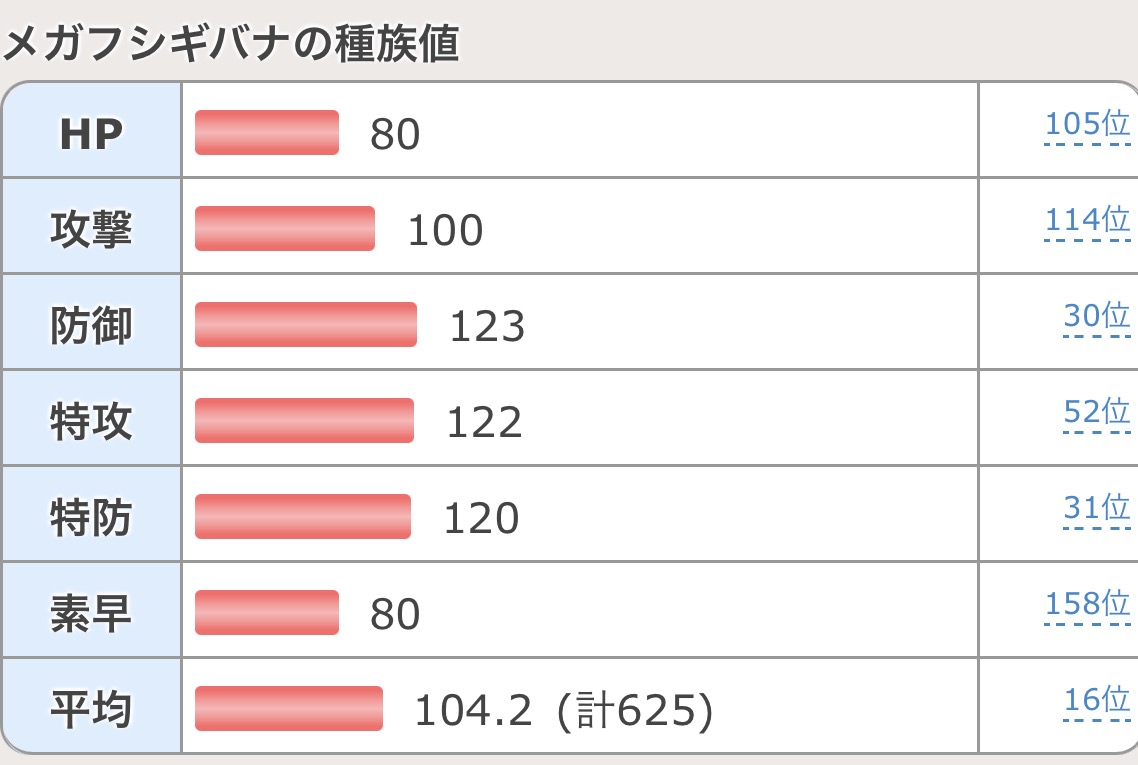
Task: Open the 105位 HP ranking link
Action: 1087,126
